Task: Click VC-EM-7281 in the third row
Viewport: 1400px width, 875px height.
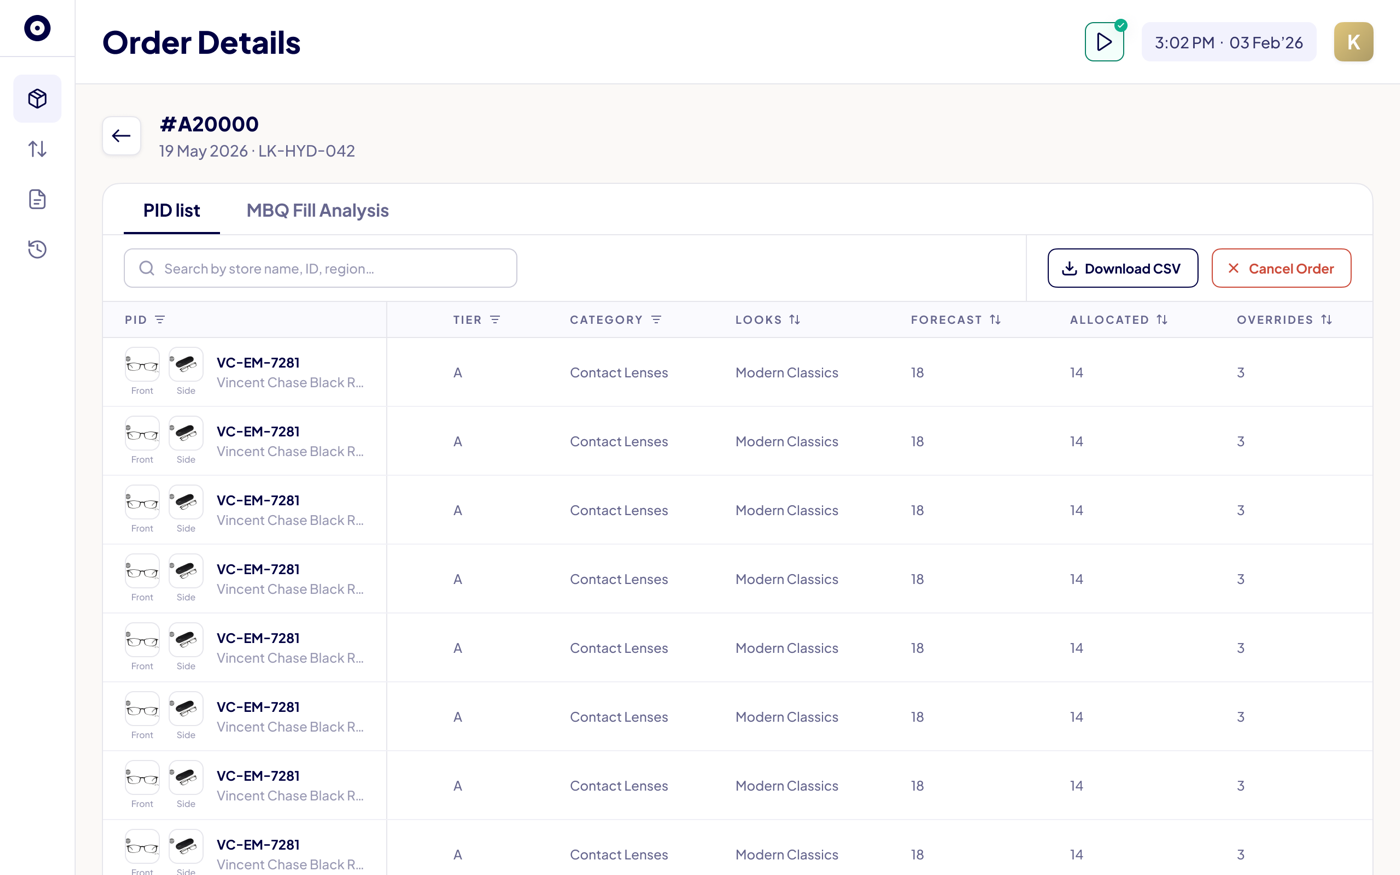Action: coord(258,501)
